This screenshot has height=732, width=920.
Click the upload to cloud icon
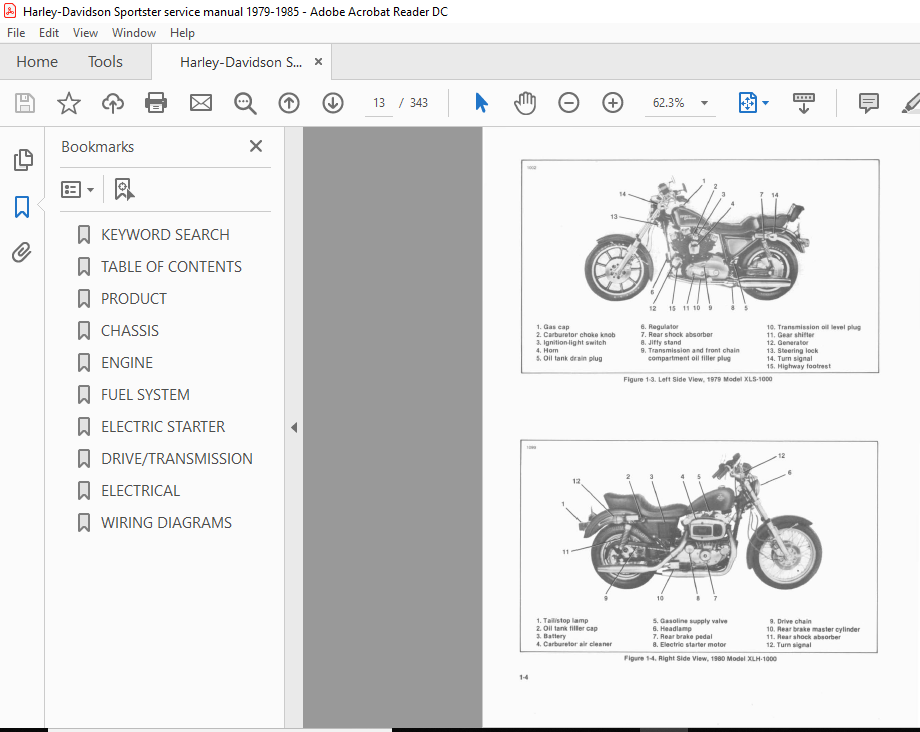pyautogui.click(x=113, y=103)
